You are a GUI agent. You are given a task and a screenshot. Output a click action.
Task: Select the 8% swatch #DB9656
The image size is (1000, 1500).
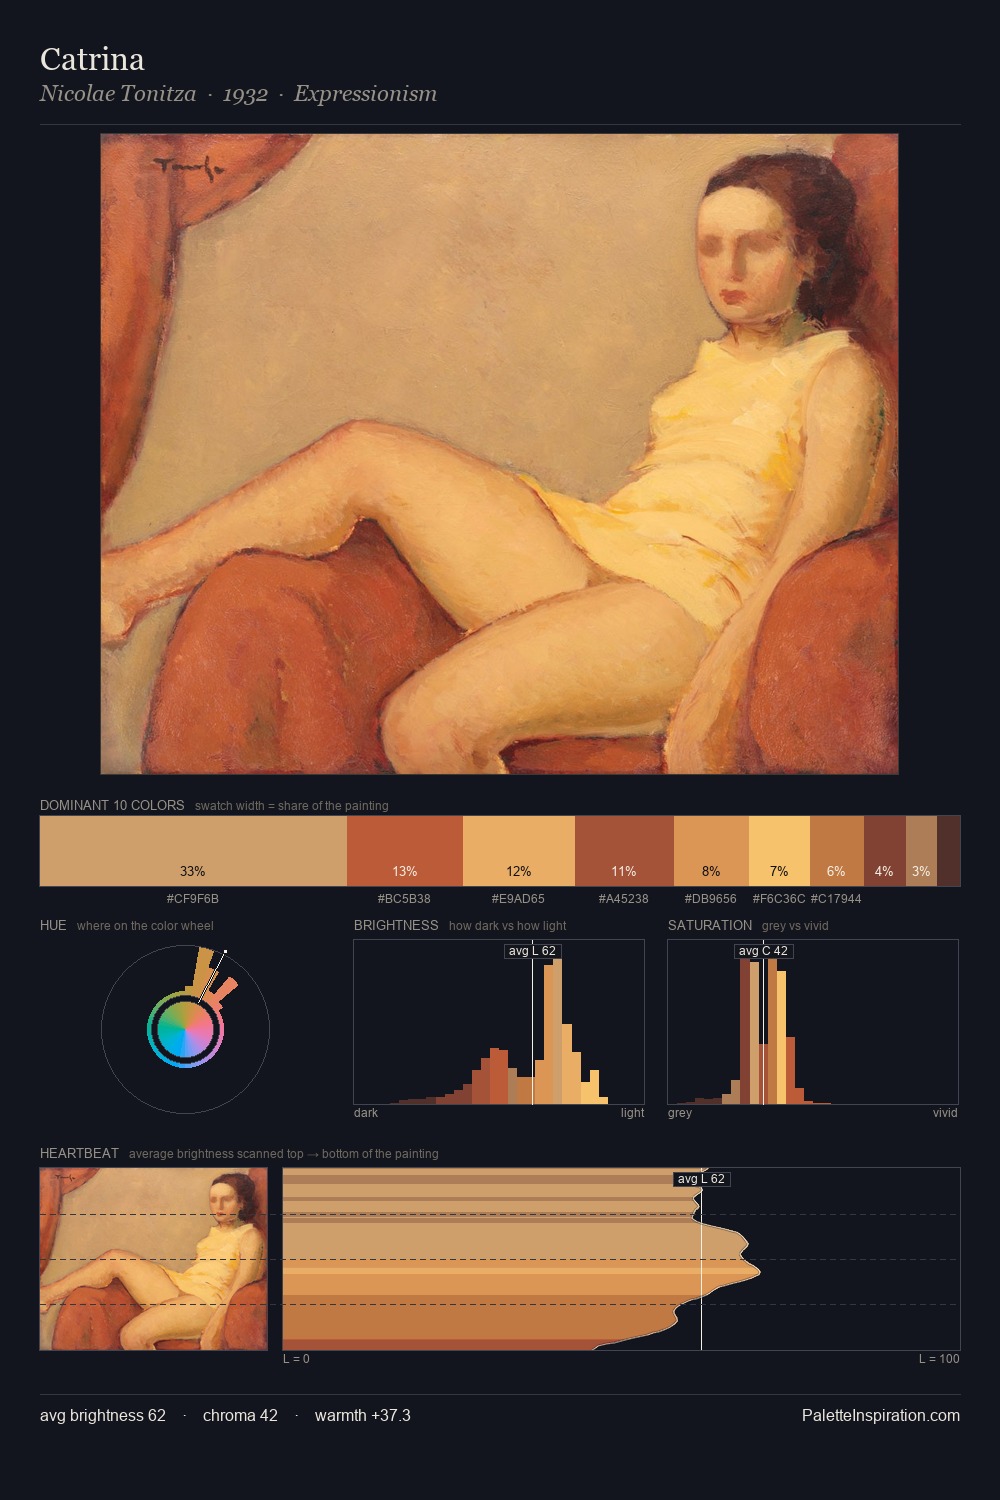(x=711, y=851)
